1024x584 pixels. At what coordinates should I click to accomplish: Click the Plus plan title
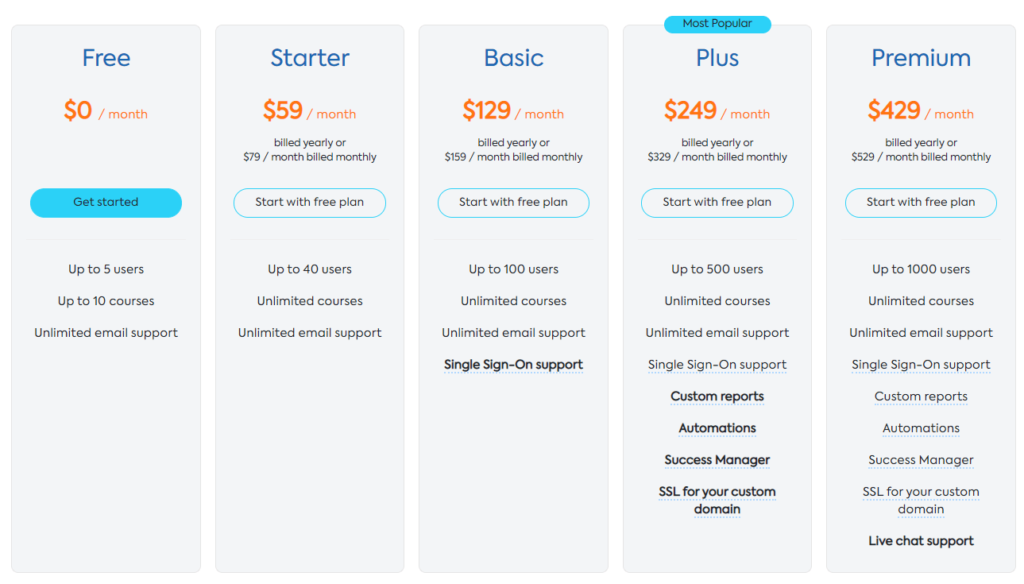[717, 58]
